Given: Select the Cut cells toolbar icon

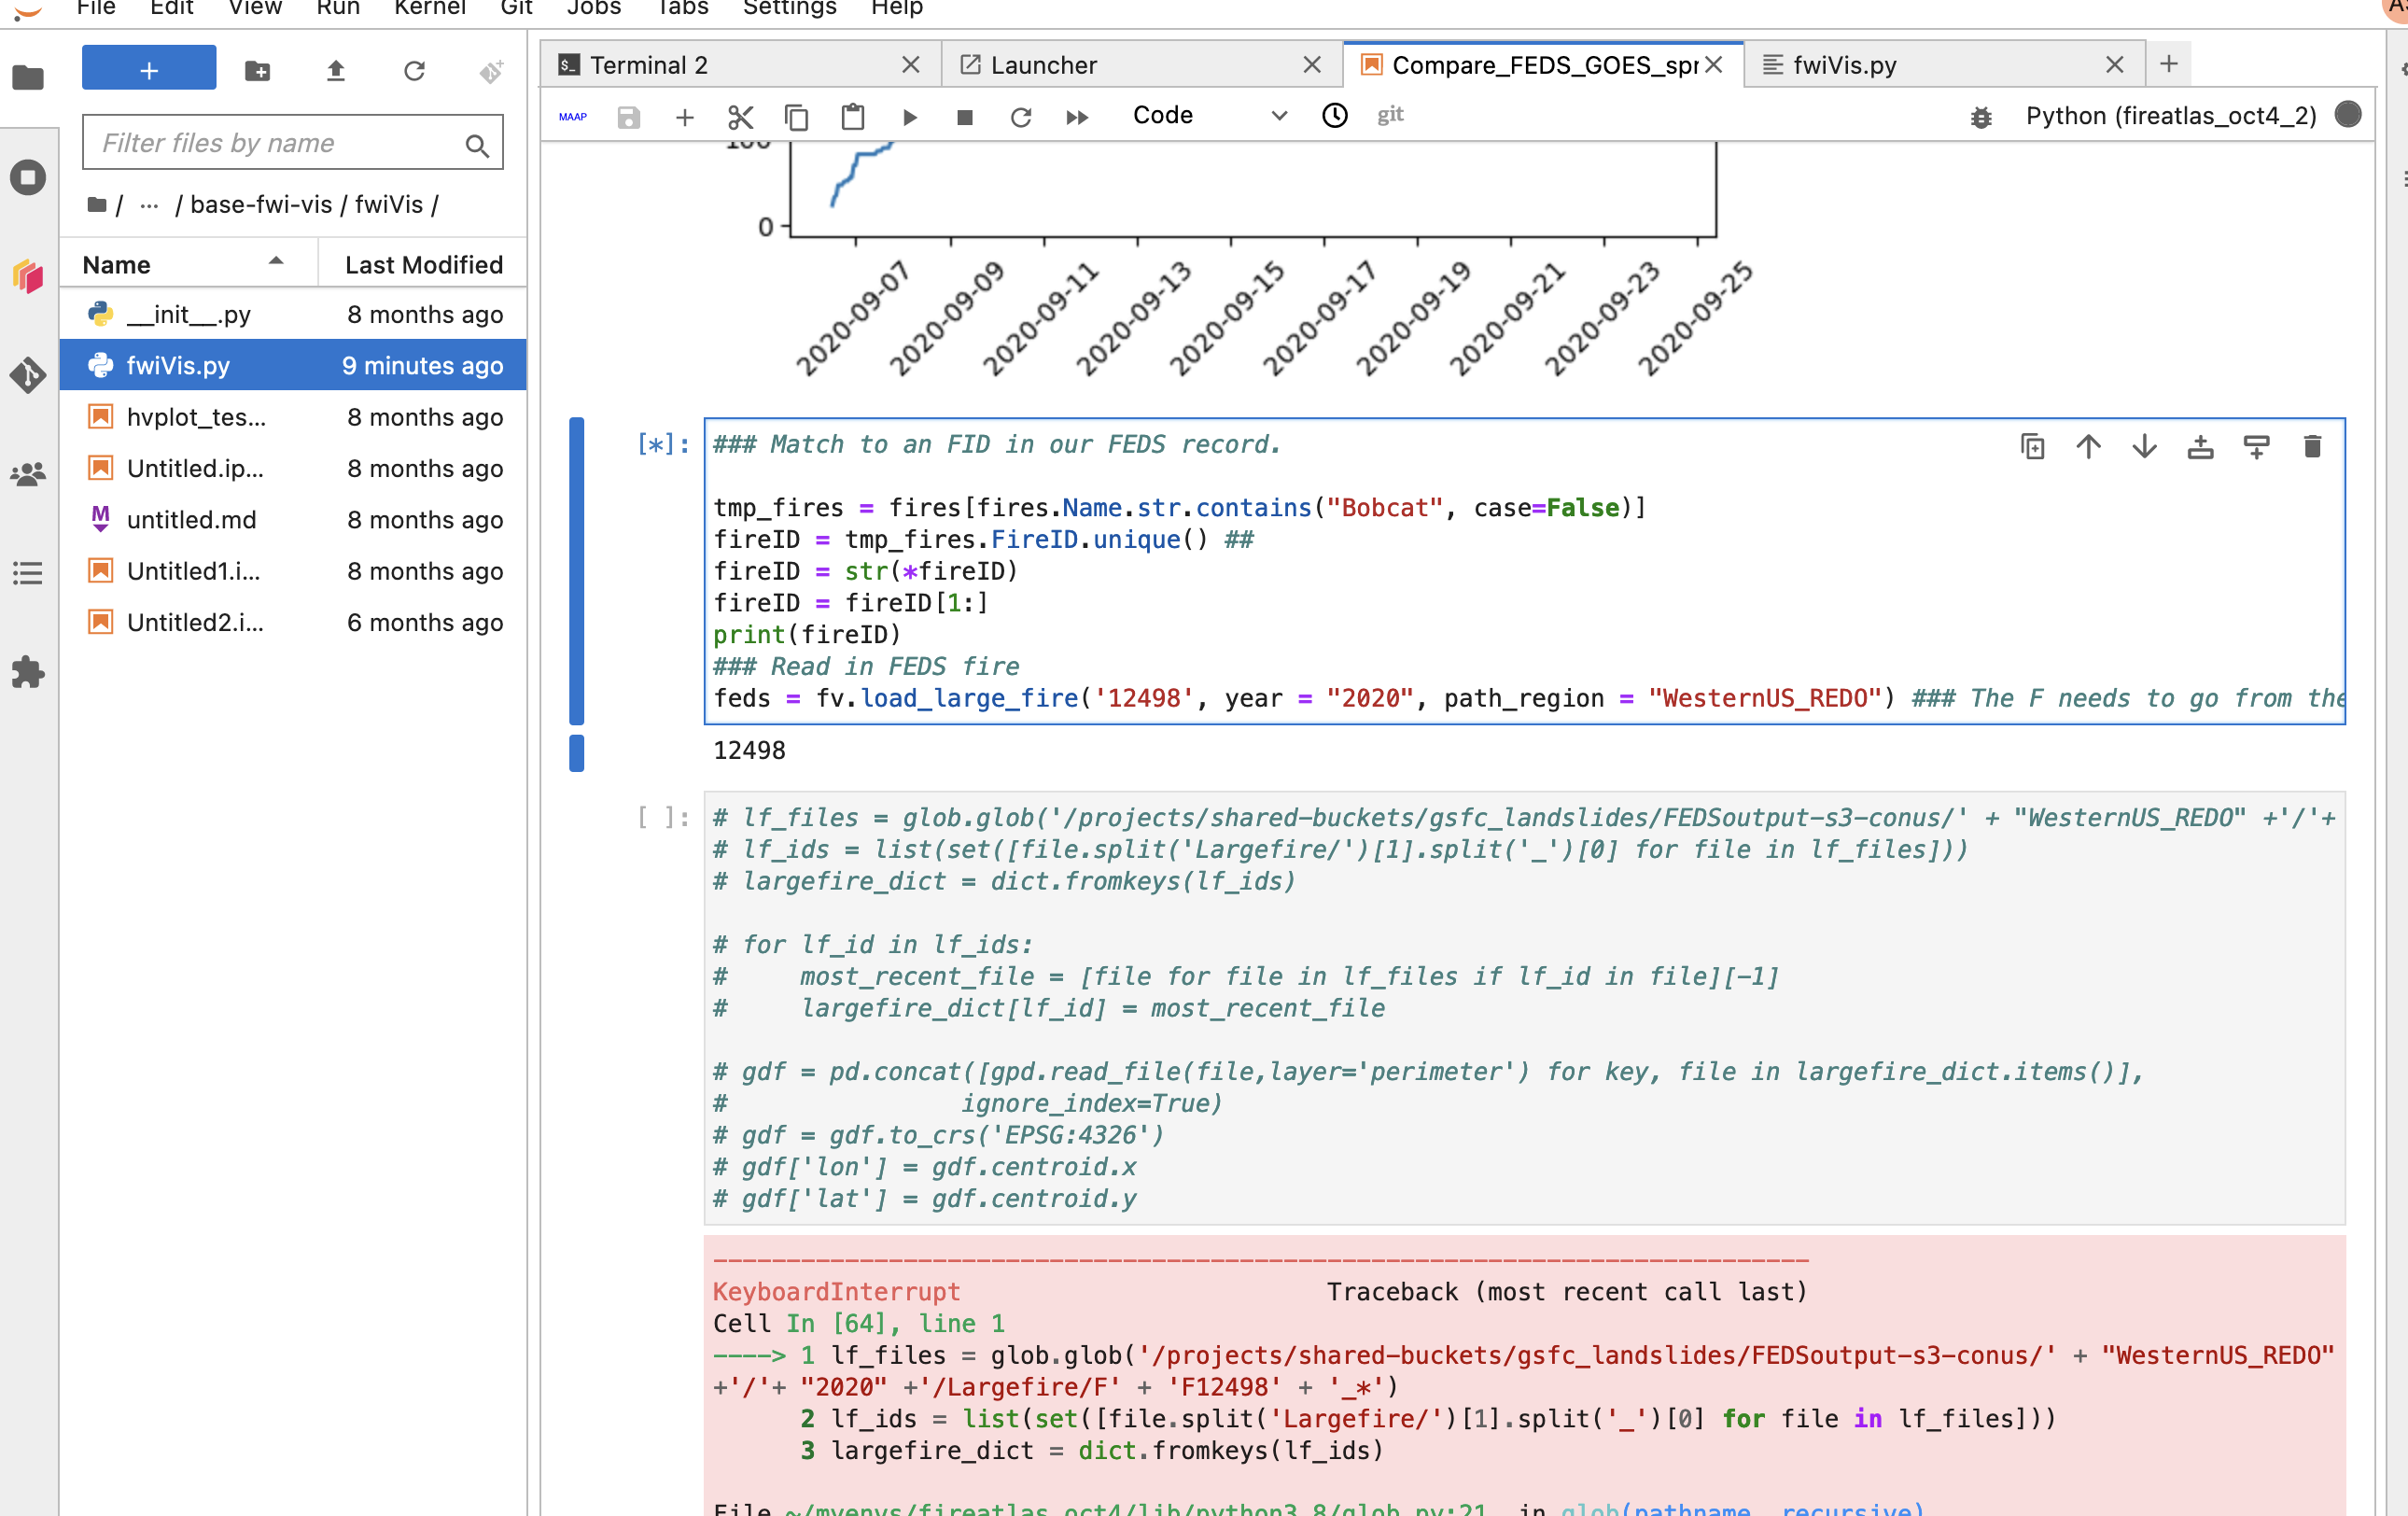Looking at the screenshot, I should coord(740,117).
